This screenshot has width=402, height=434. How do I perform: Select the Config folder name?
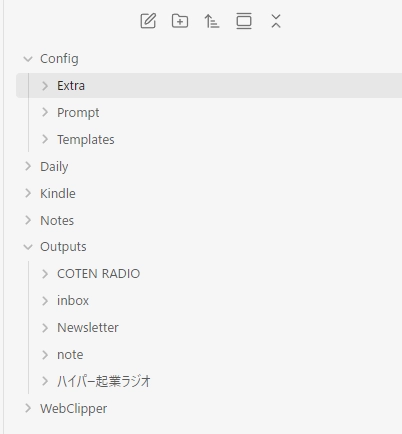pos(59,59)
